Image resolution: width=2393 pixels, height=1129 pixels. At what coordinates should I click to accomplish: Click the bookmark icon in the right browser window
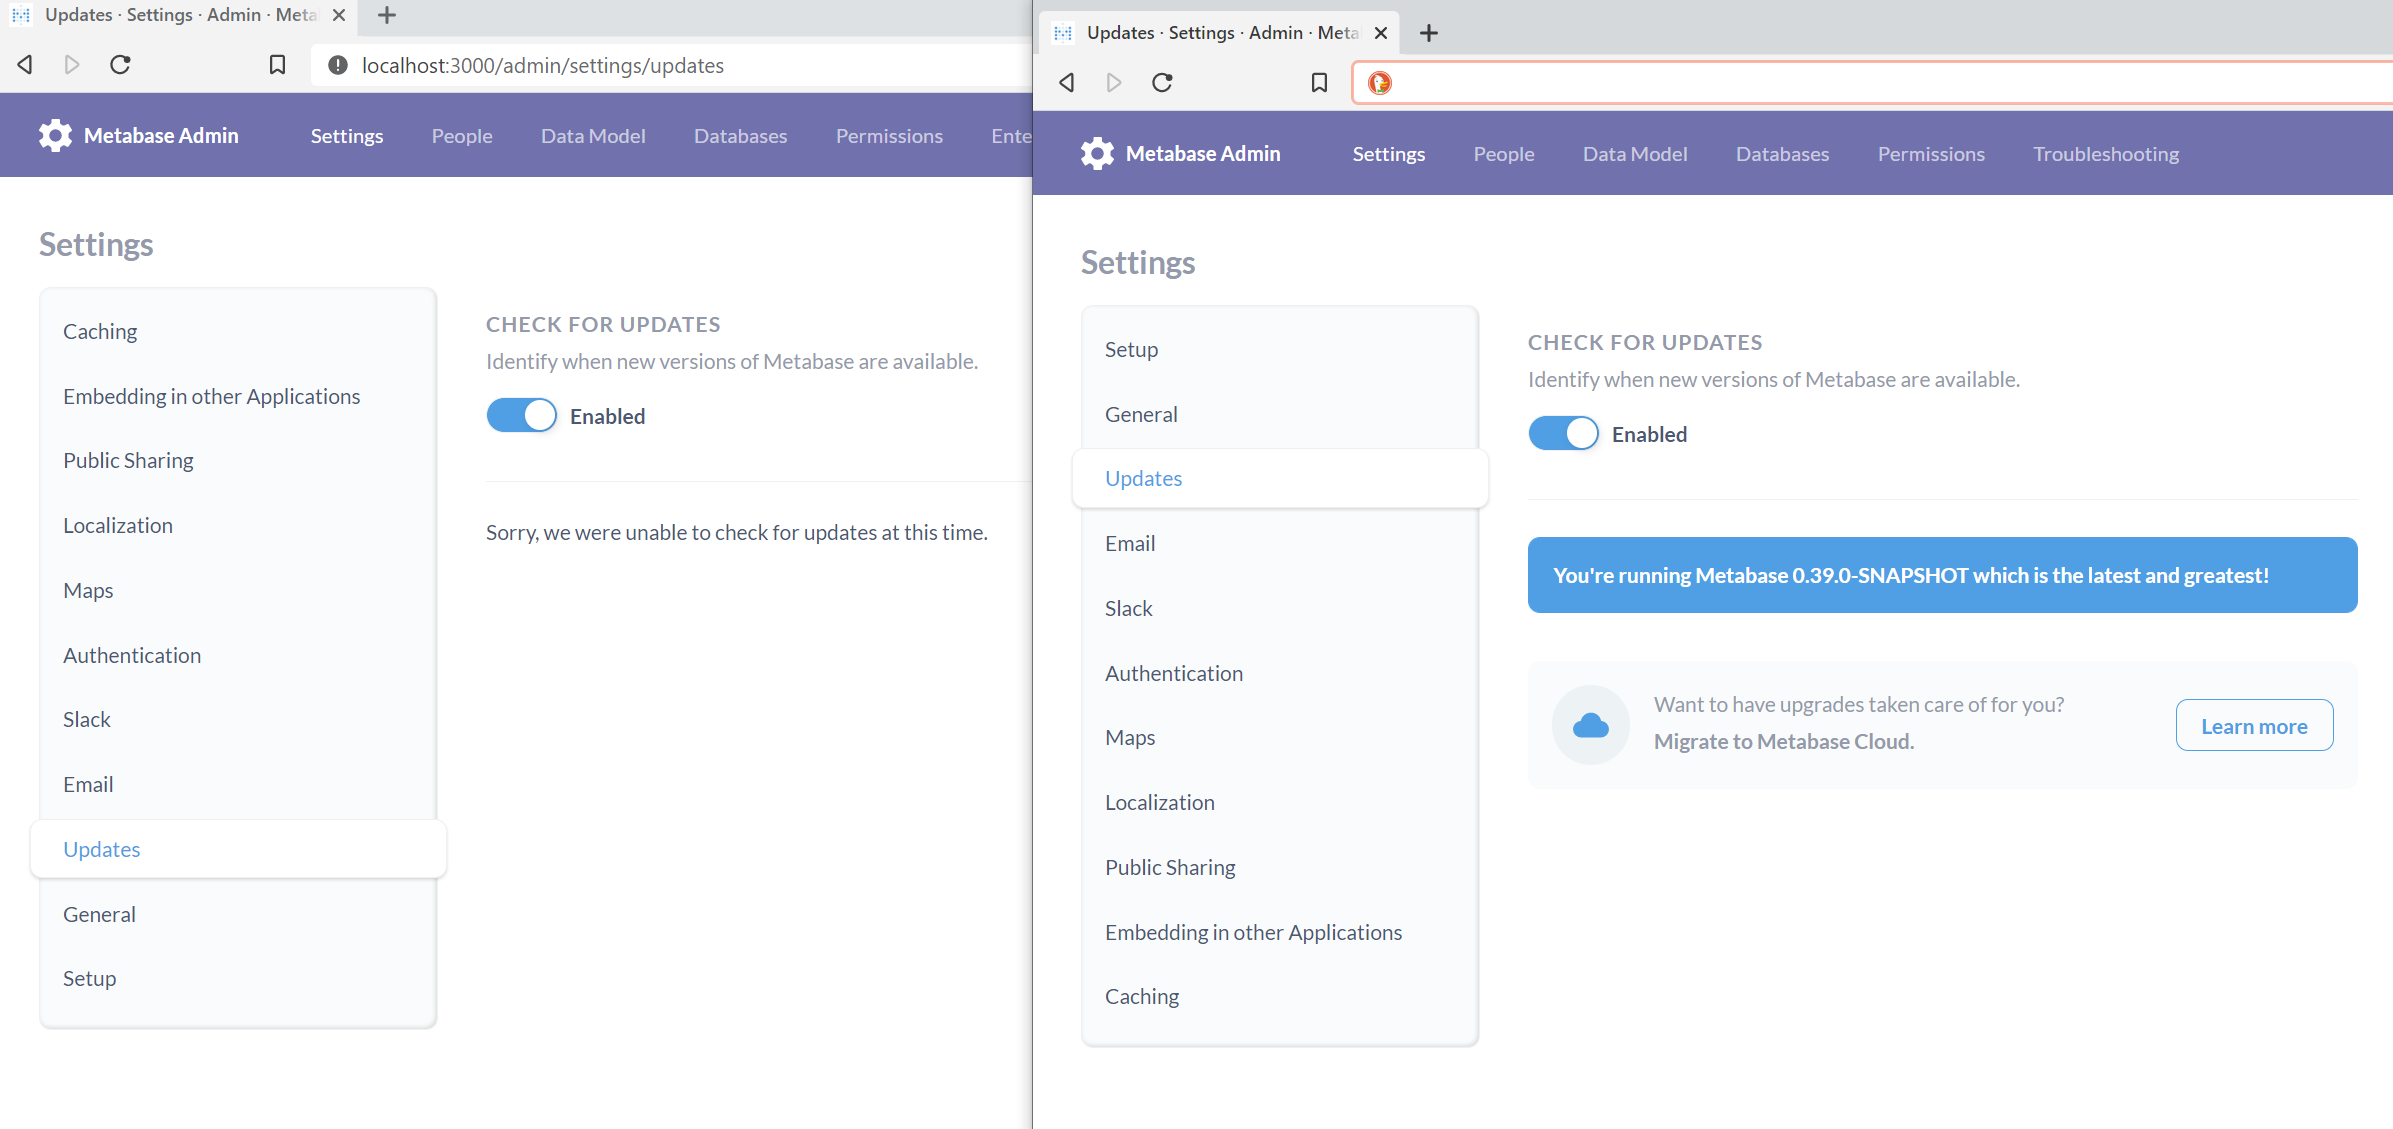(1318, 83)
